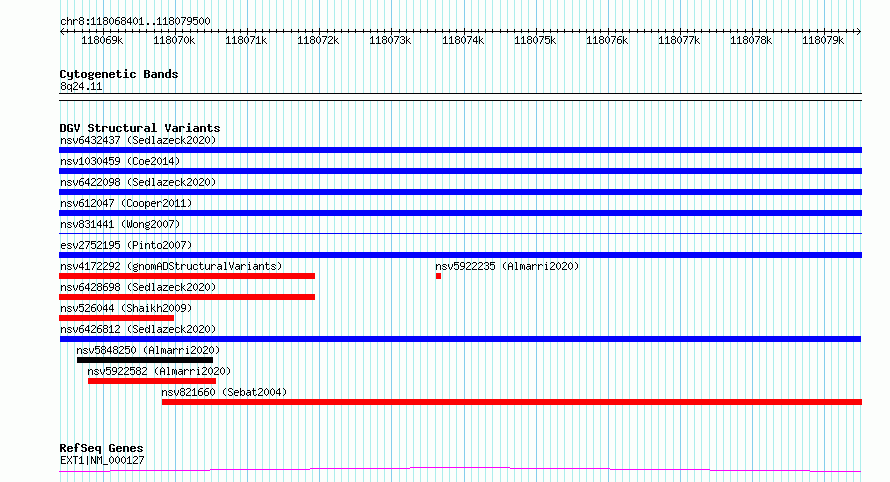This screenshot has width=890, height=482.
Task: Open nsv6426812 (Sedlazeck2020) variant label
Action: 138,329
